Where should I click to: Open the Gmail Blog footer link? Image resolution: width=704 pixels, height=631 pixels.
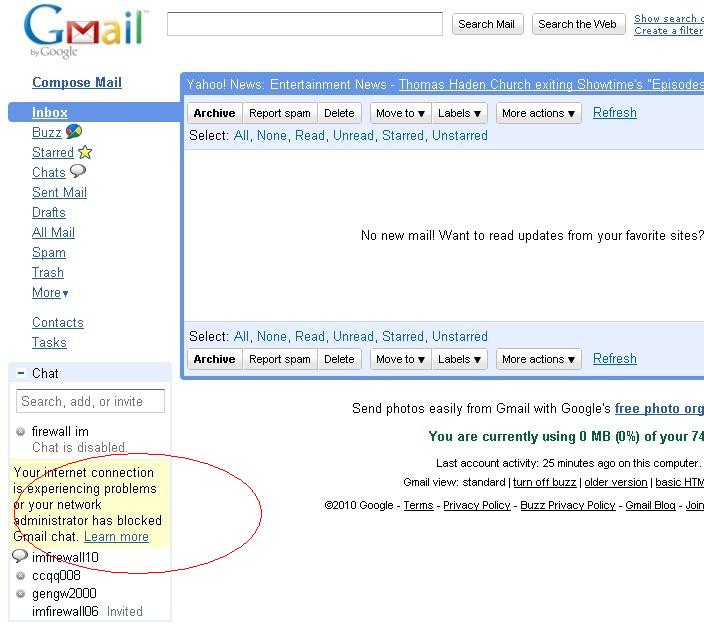[650, 505]
